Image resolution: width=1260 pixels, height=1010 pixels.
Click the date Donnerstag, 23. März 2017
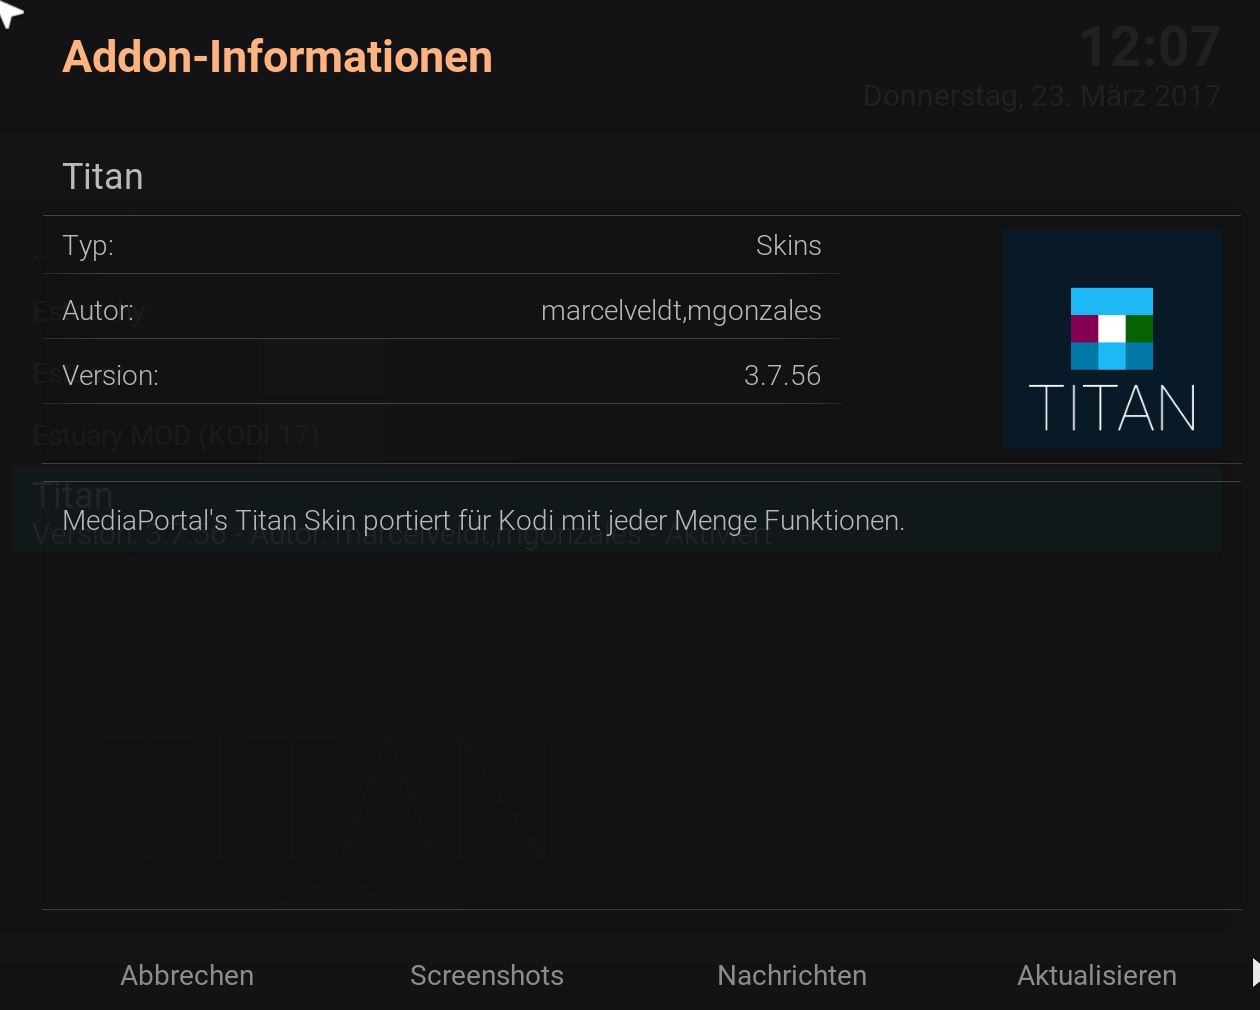coord(1042,96)
